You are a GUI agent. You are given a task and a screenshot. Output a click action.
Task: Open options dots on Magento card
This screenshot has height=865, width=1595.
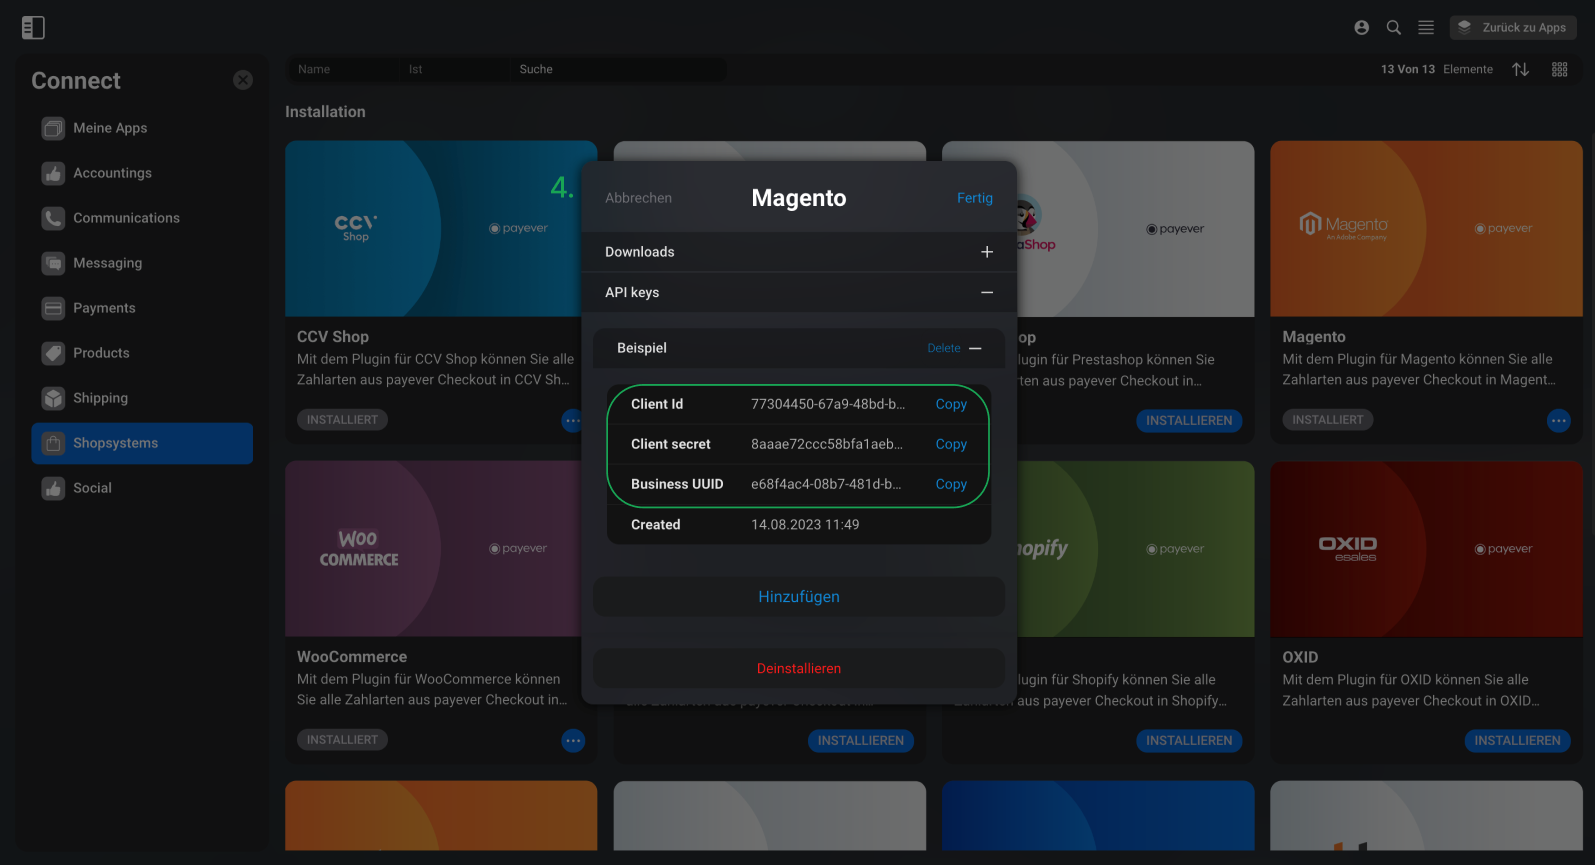coord(1558,421)
